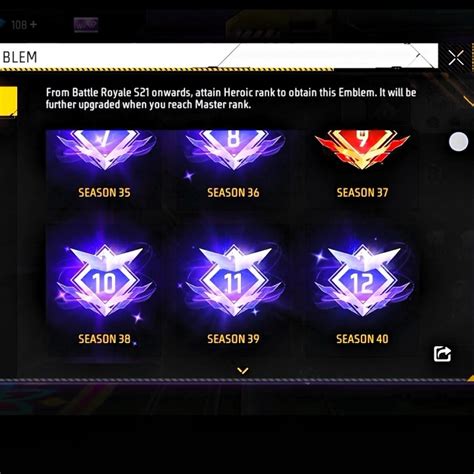Click the Season 37 label
The width and height of the screenshot is (474, 474).
click(x=362, y=192)
